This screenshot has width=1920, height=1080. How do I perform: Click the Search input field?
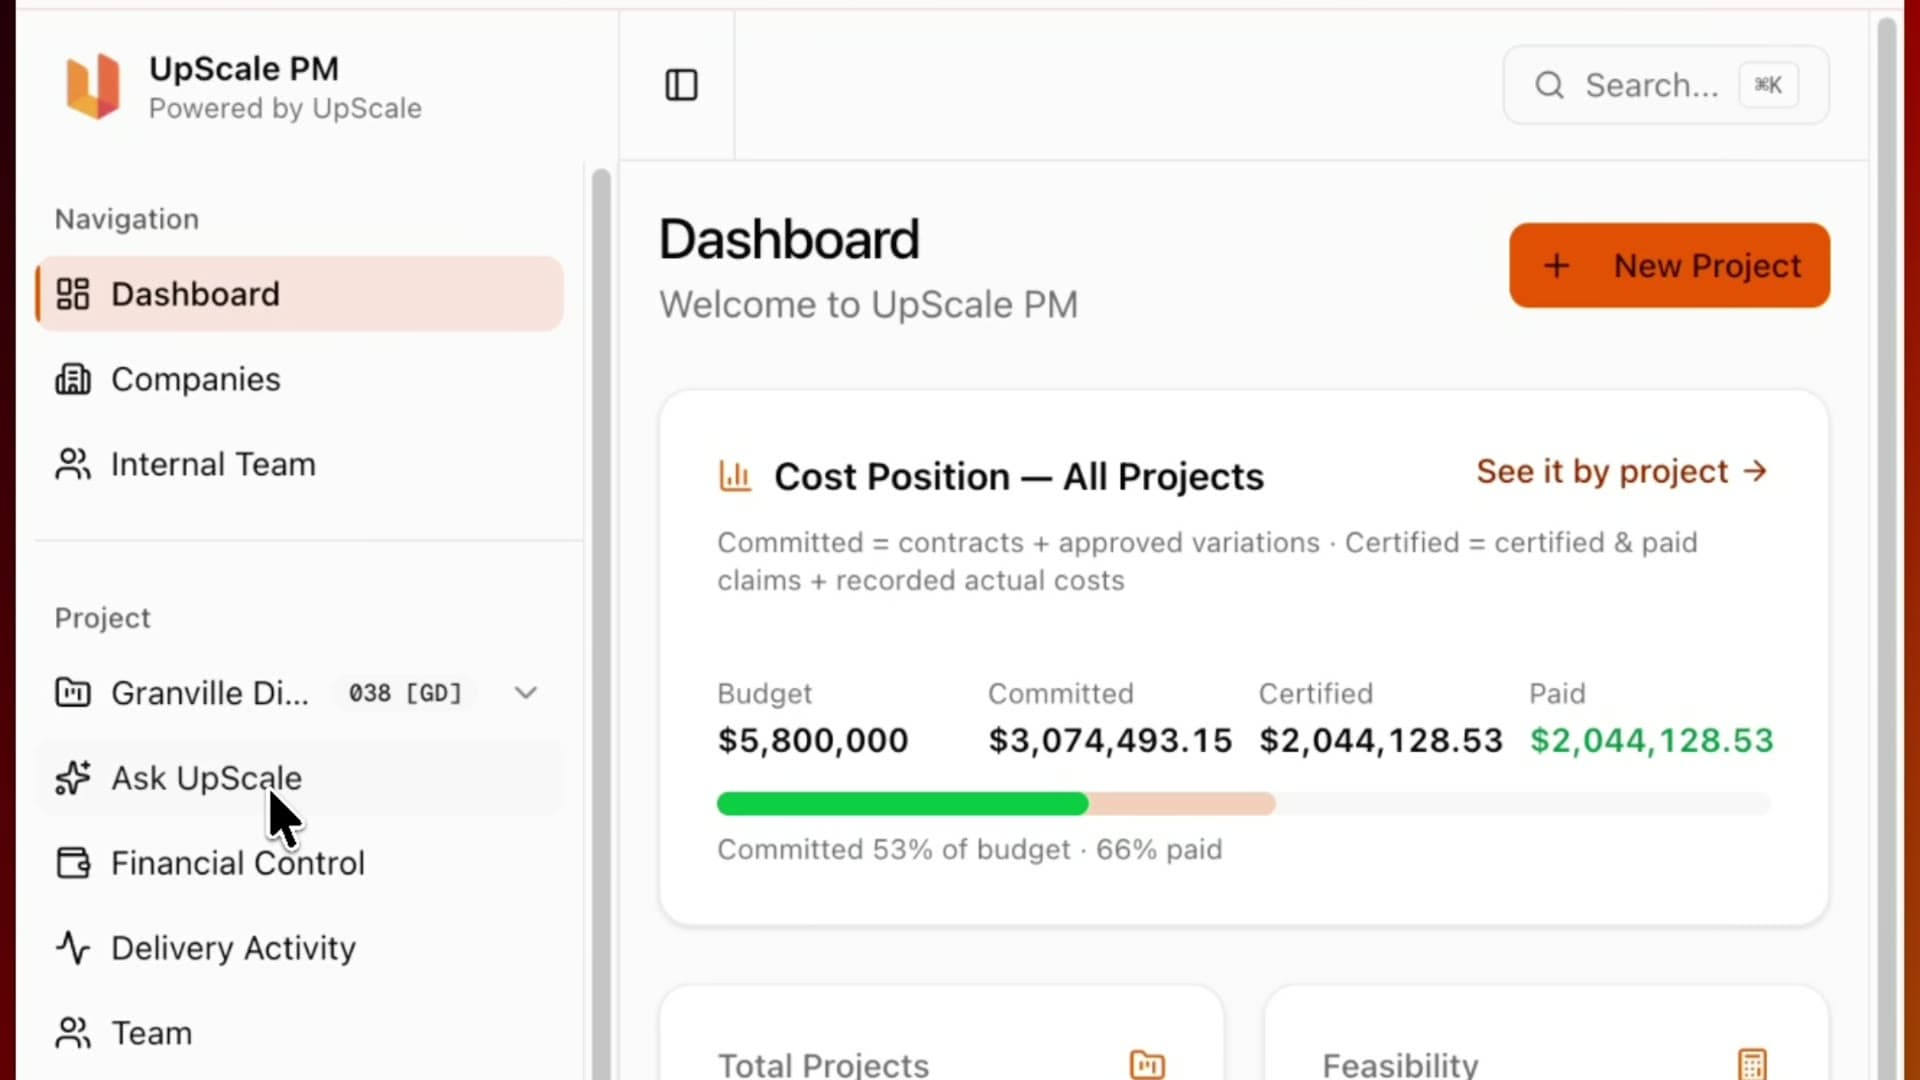click(x=1666, y=85)
